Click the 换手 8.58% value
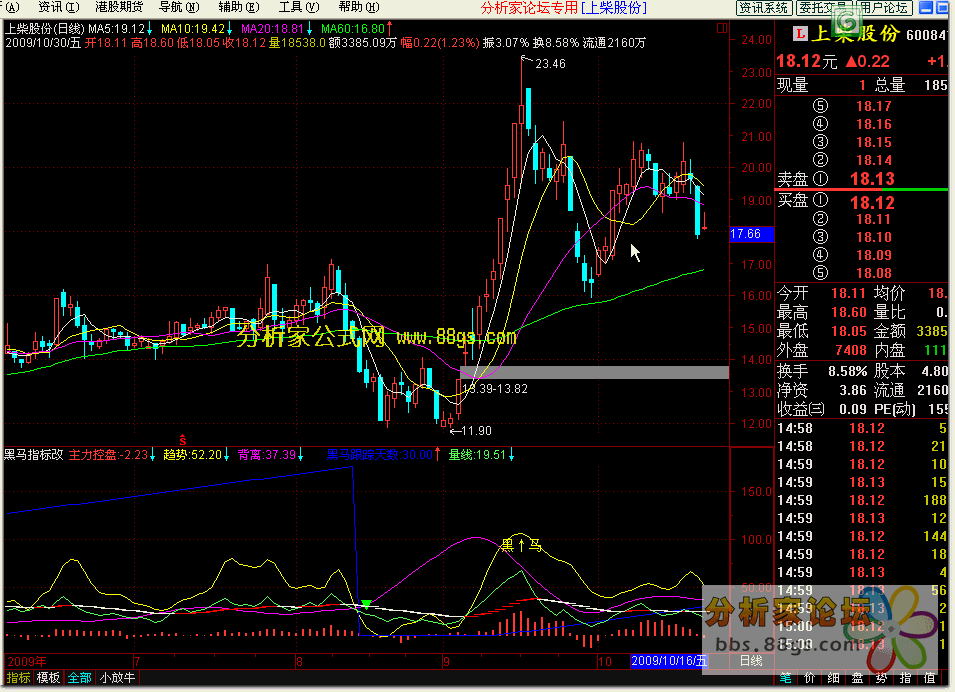955x692 pixels. pos(847,371)
